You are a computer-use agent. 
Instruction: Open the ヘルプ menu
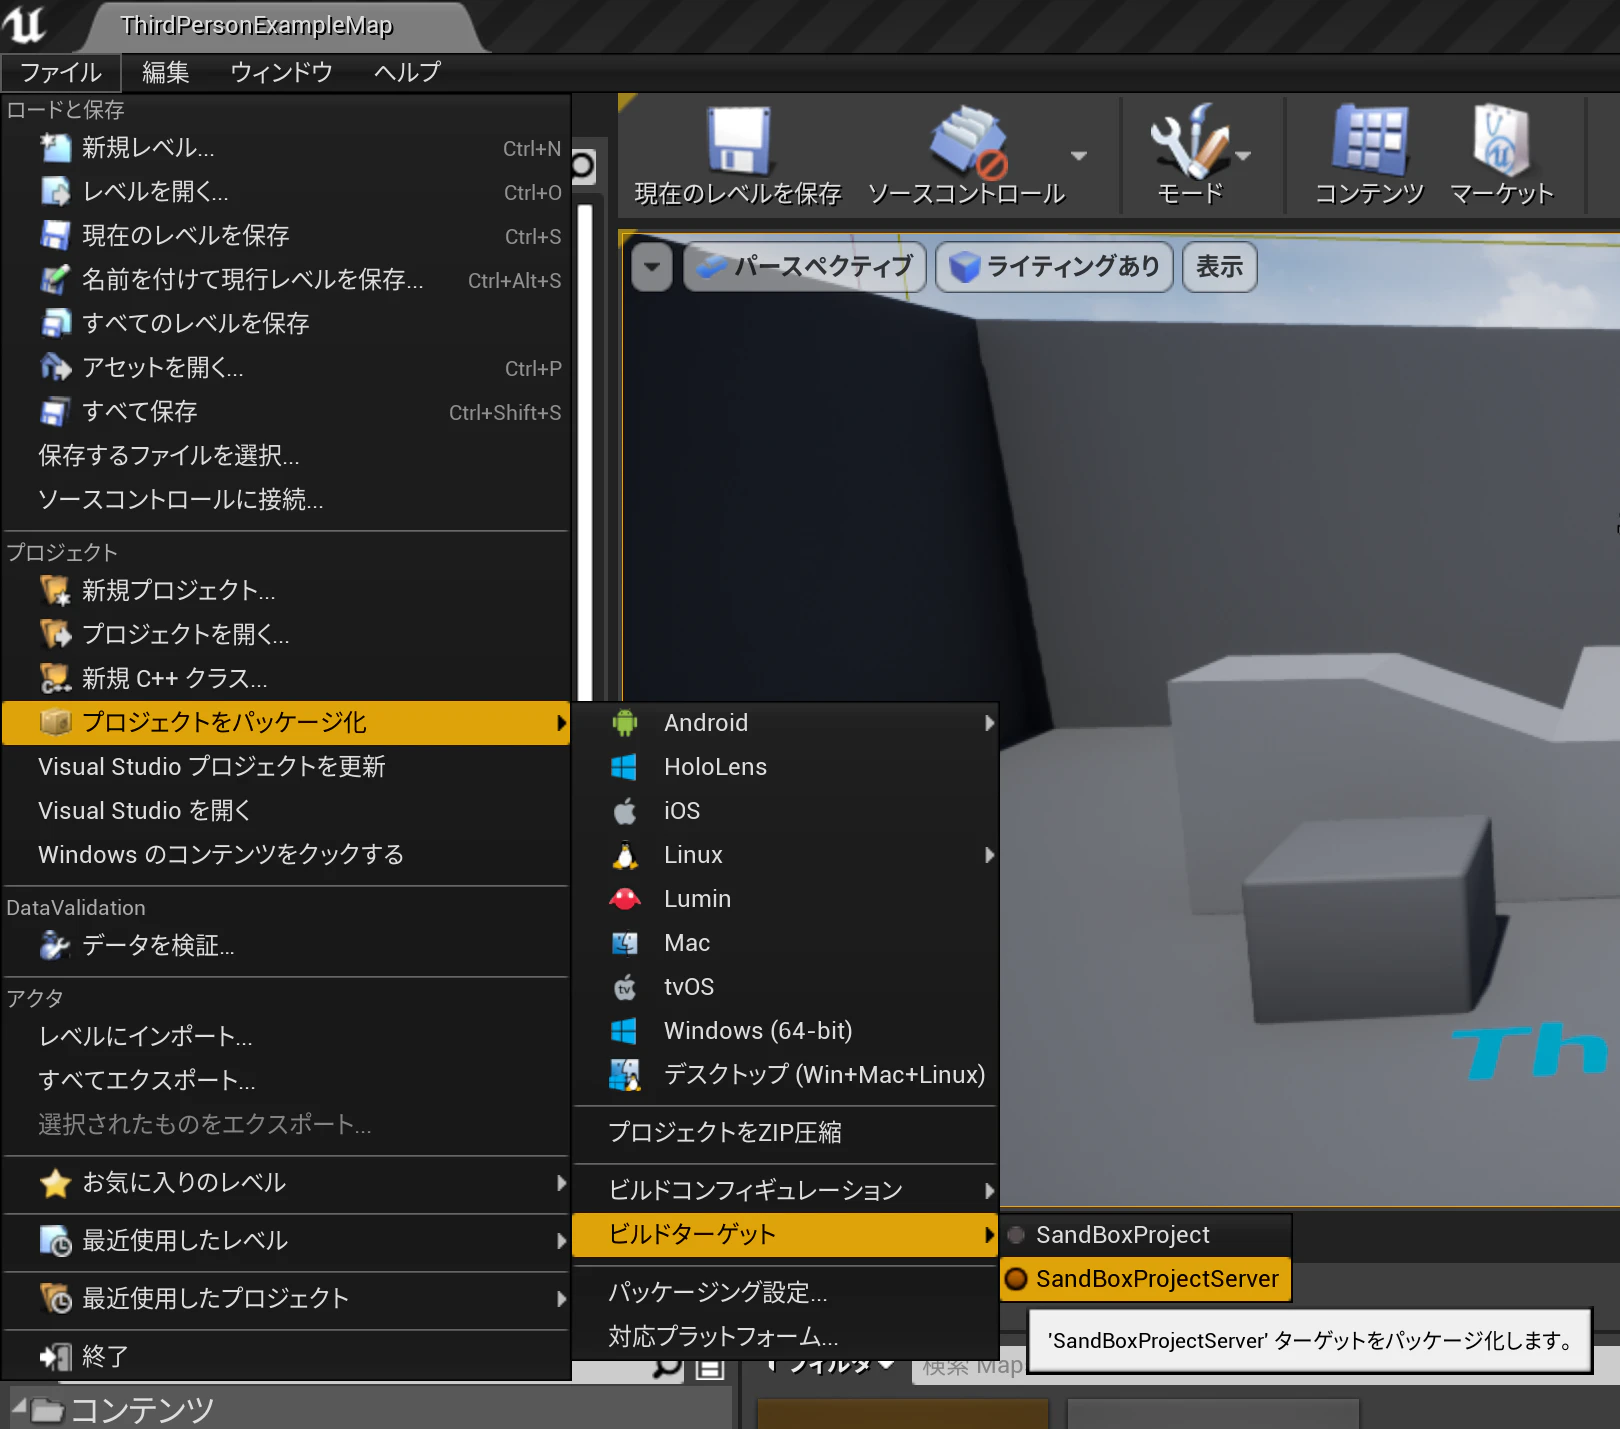click(407, 72)
